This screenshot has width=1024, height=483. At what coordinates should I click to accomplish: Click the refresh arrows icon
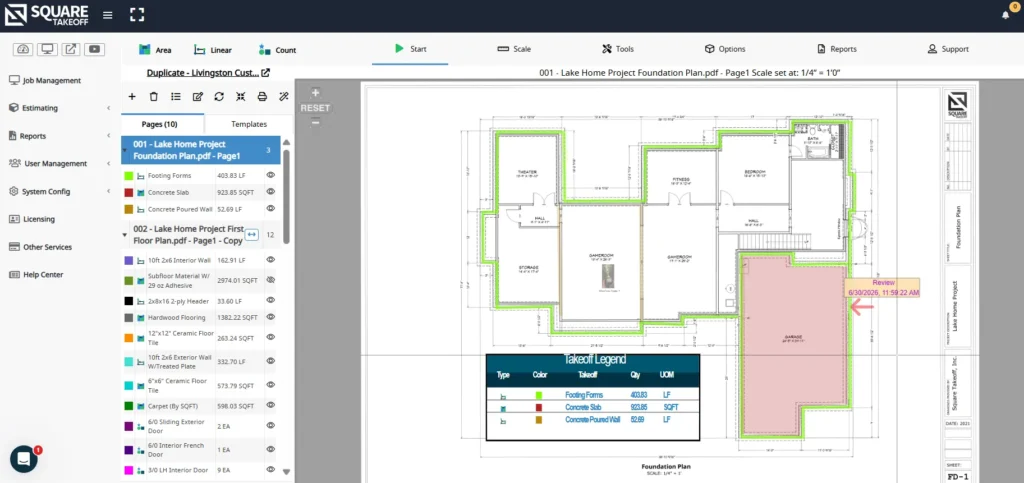tap(219, 97)
